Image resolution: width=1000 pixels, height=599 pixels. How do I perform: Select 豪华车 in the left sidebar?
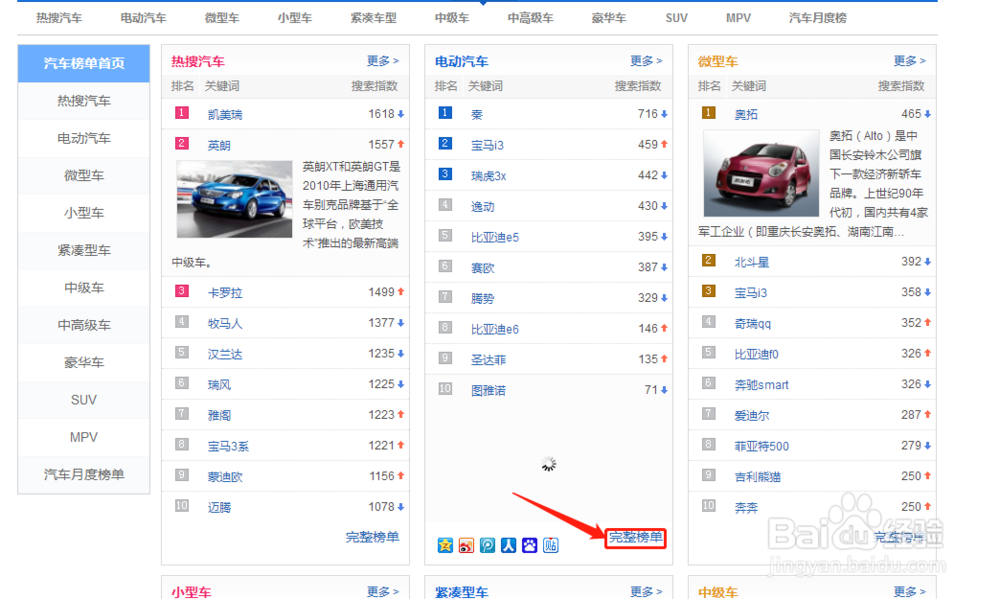tap(84, 362)
